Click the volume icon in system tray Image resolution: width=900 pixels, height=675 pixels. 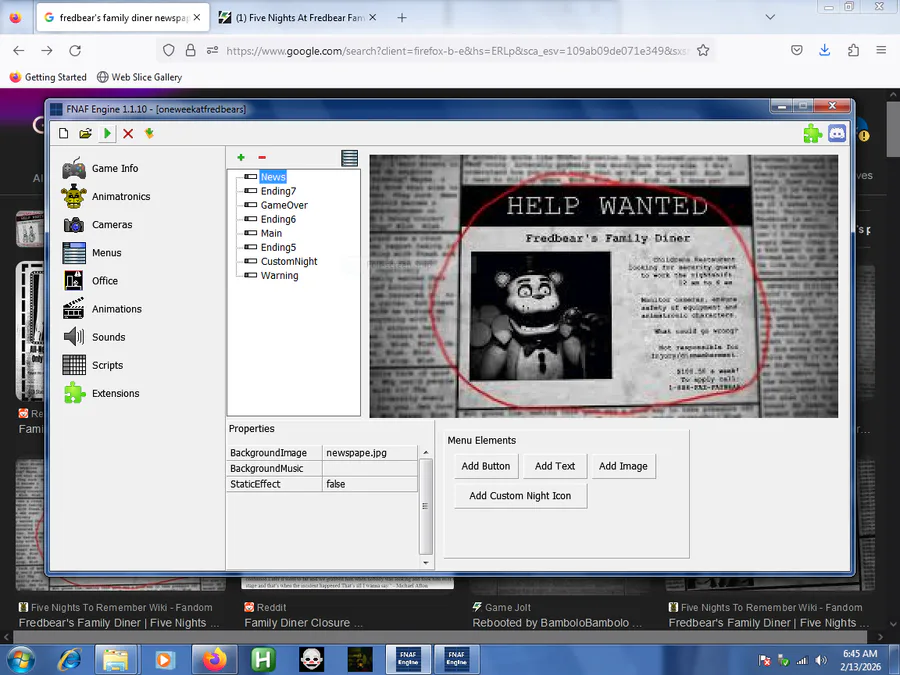pos(821,661)
